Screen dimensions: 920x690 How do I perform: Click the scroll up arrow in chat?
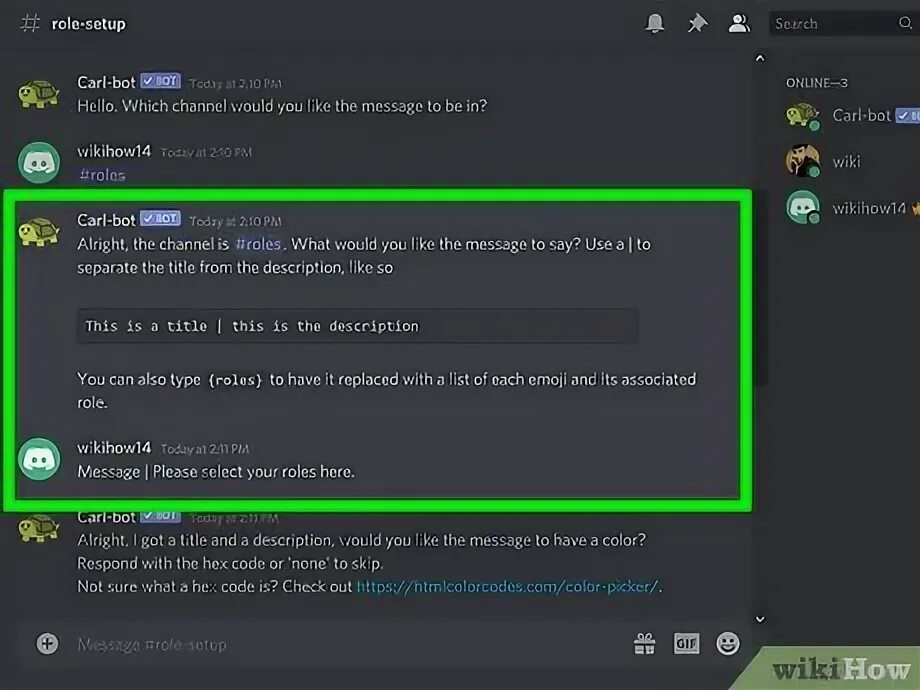pyautogui.click(x=760, y=58)
